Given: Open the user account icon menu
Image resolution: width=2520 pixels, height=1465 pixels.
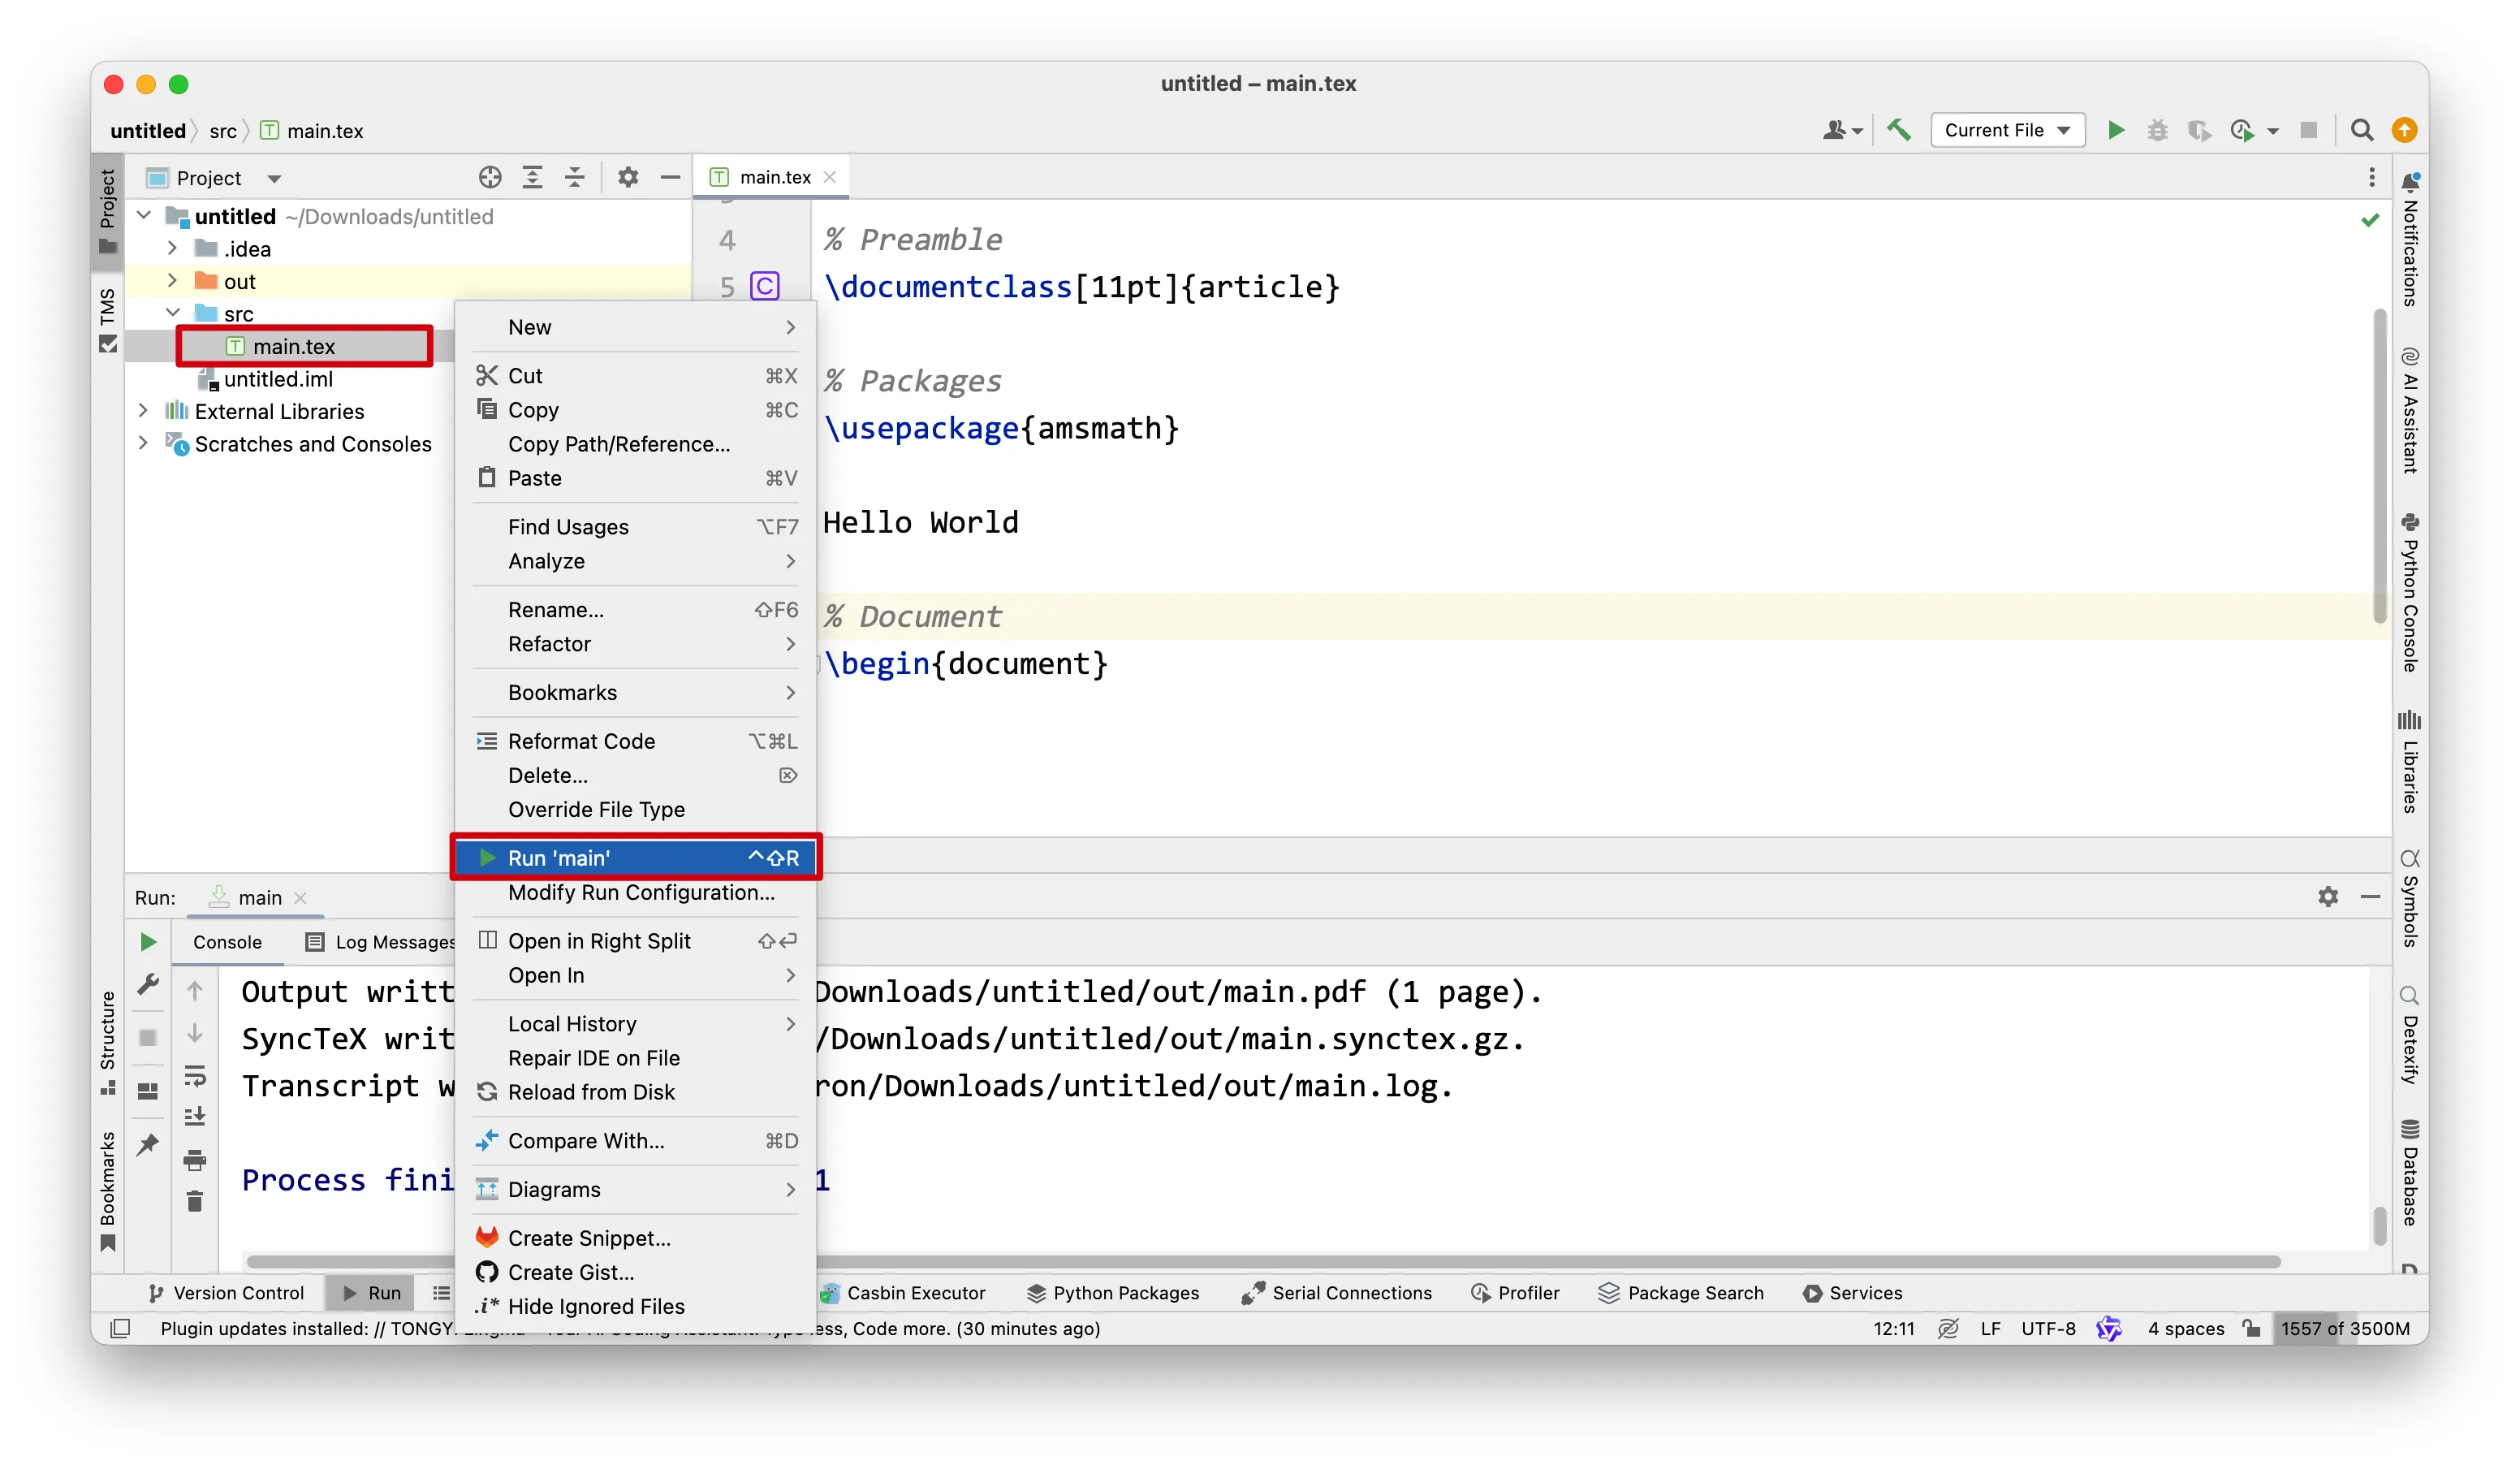Looking at the screenshot, I should point(1842,130).
